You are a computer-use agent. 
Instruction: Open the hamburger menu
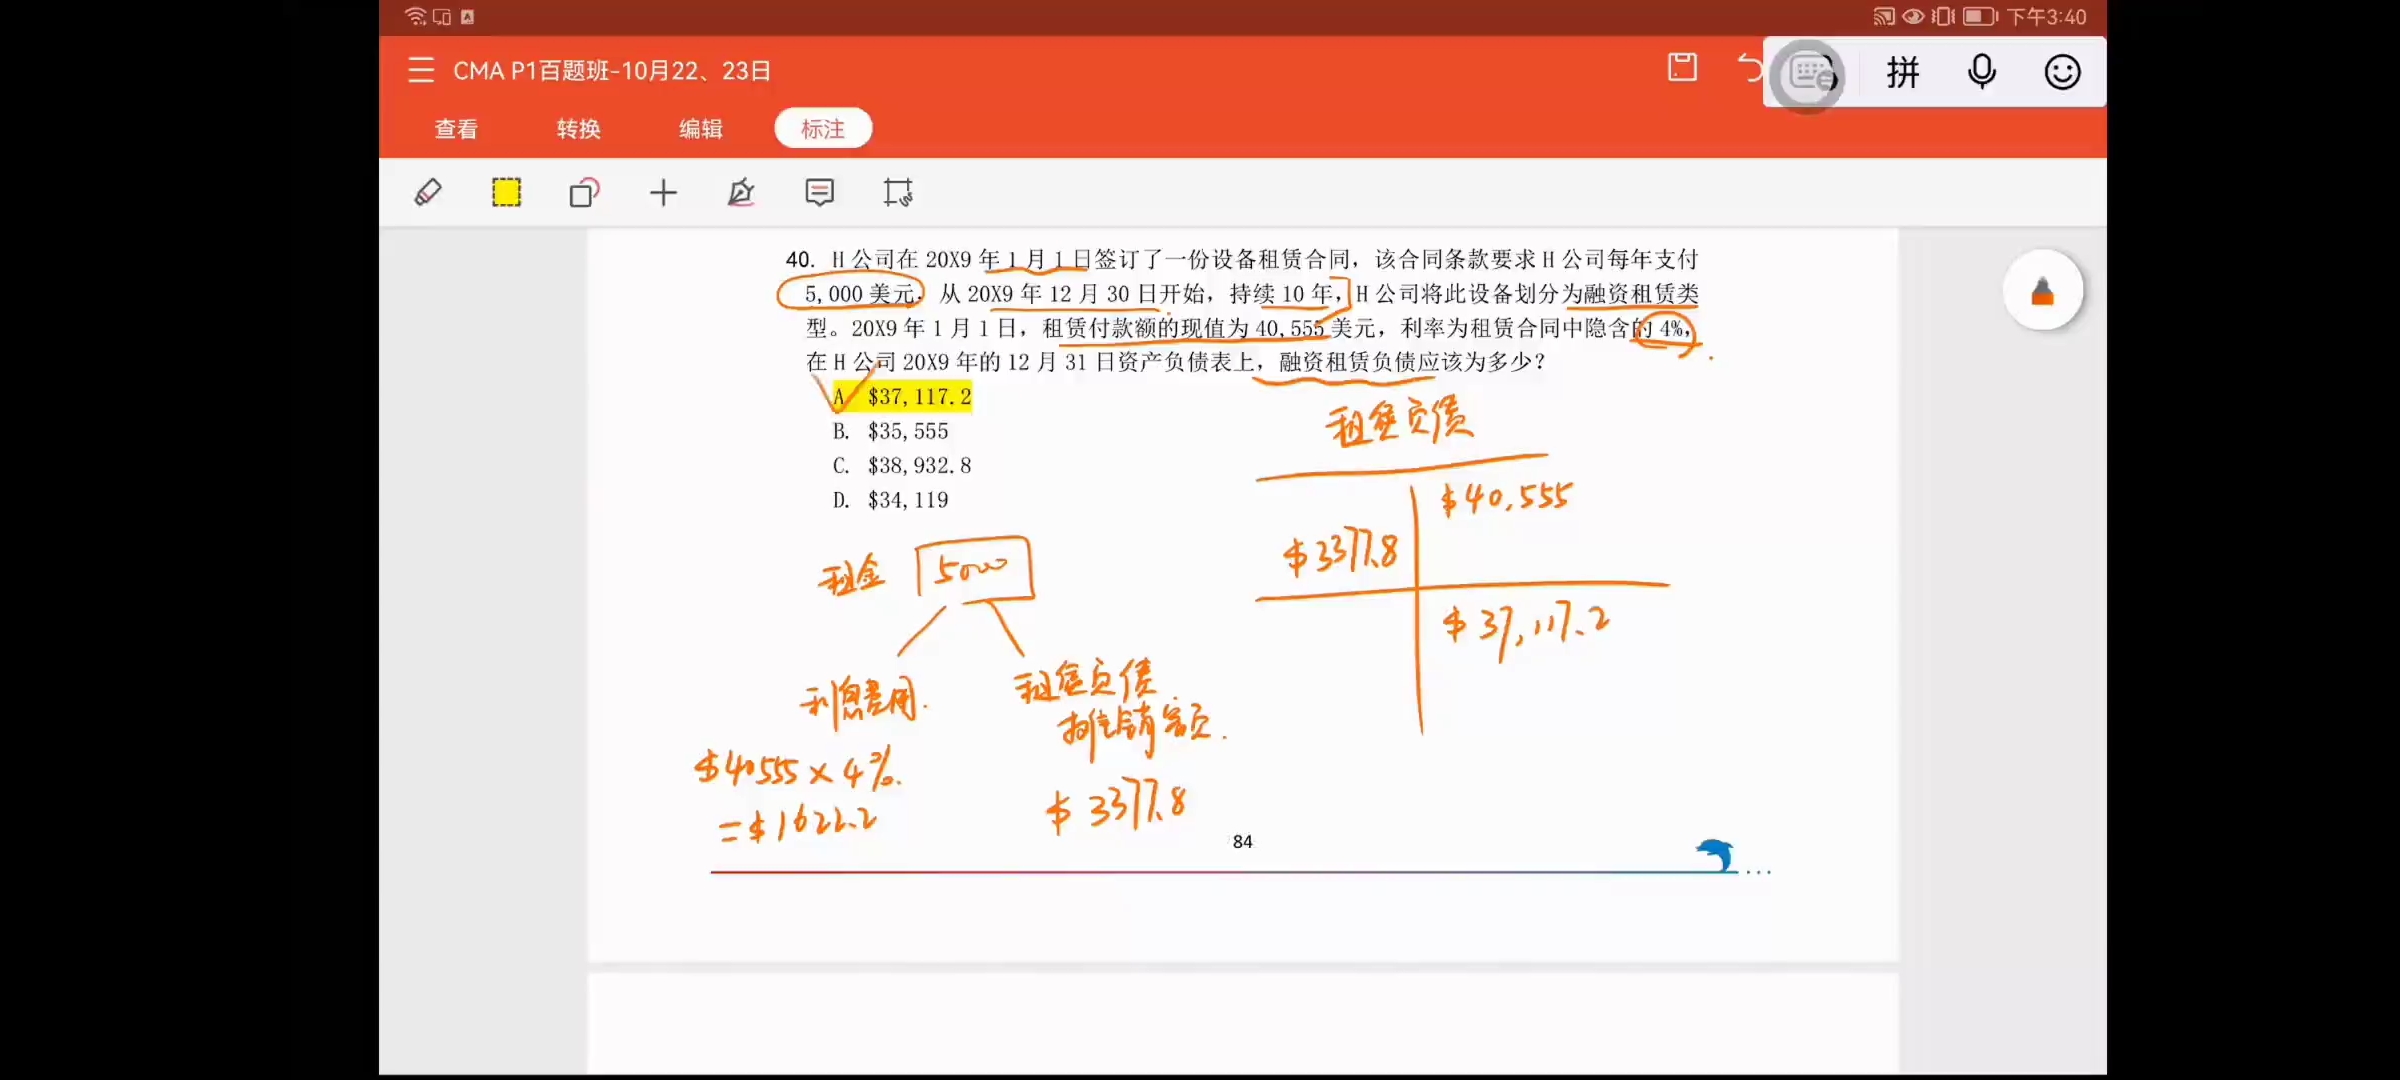tap(421, 70)
